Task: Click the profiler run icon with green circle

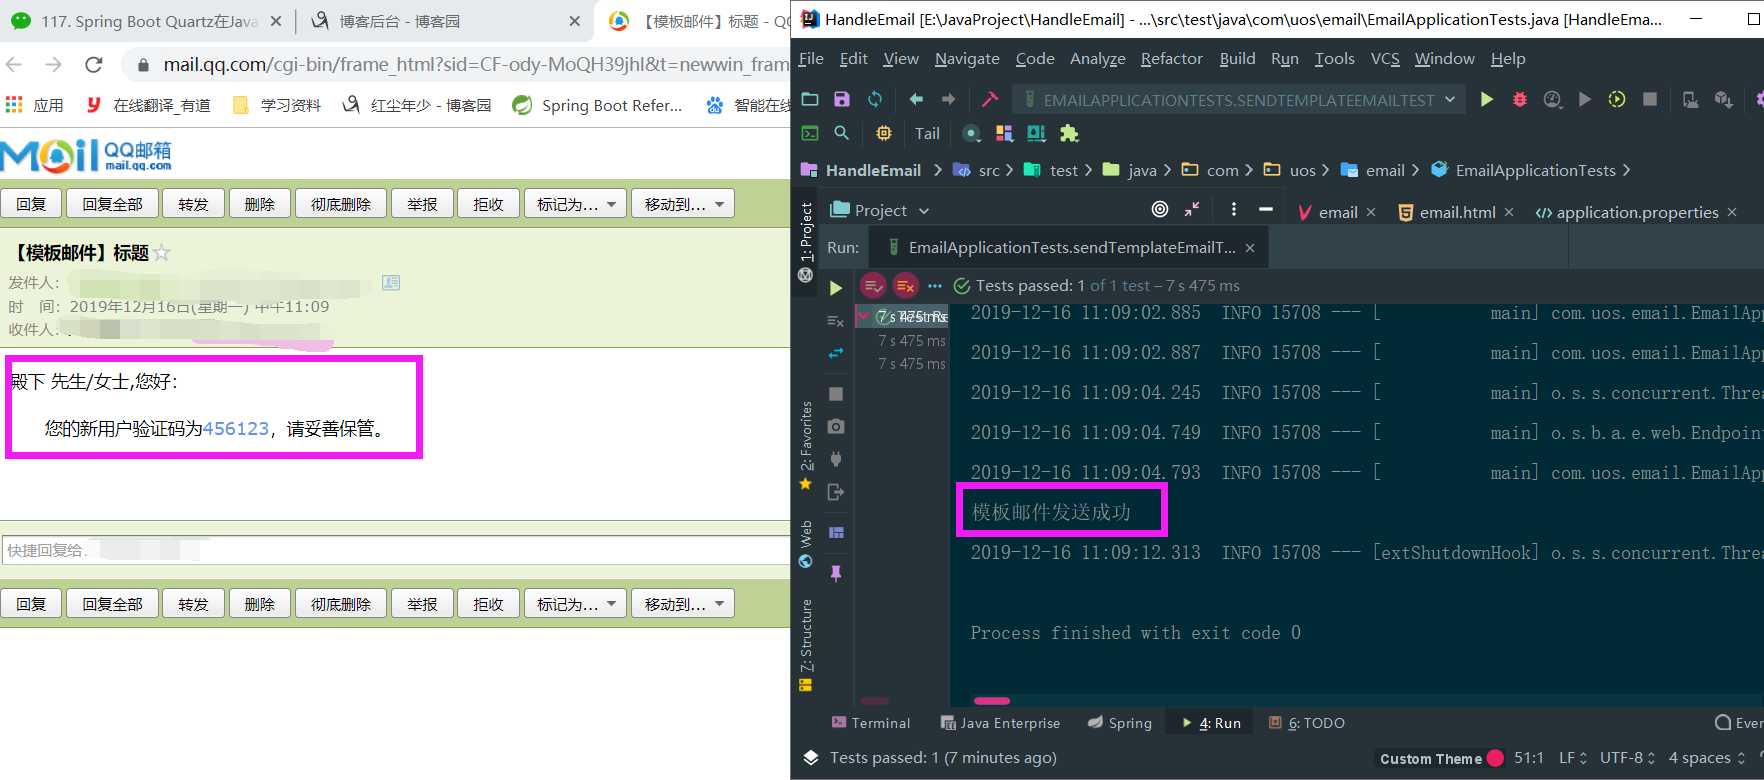Action: pyautogui.click(x=1617, y=99)
